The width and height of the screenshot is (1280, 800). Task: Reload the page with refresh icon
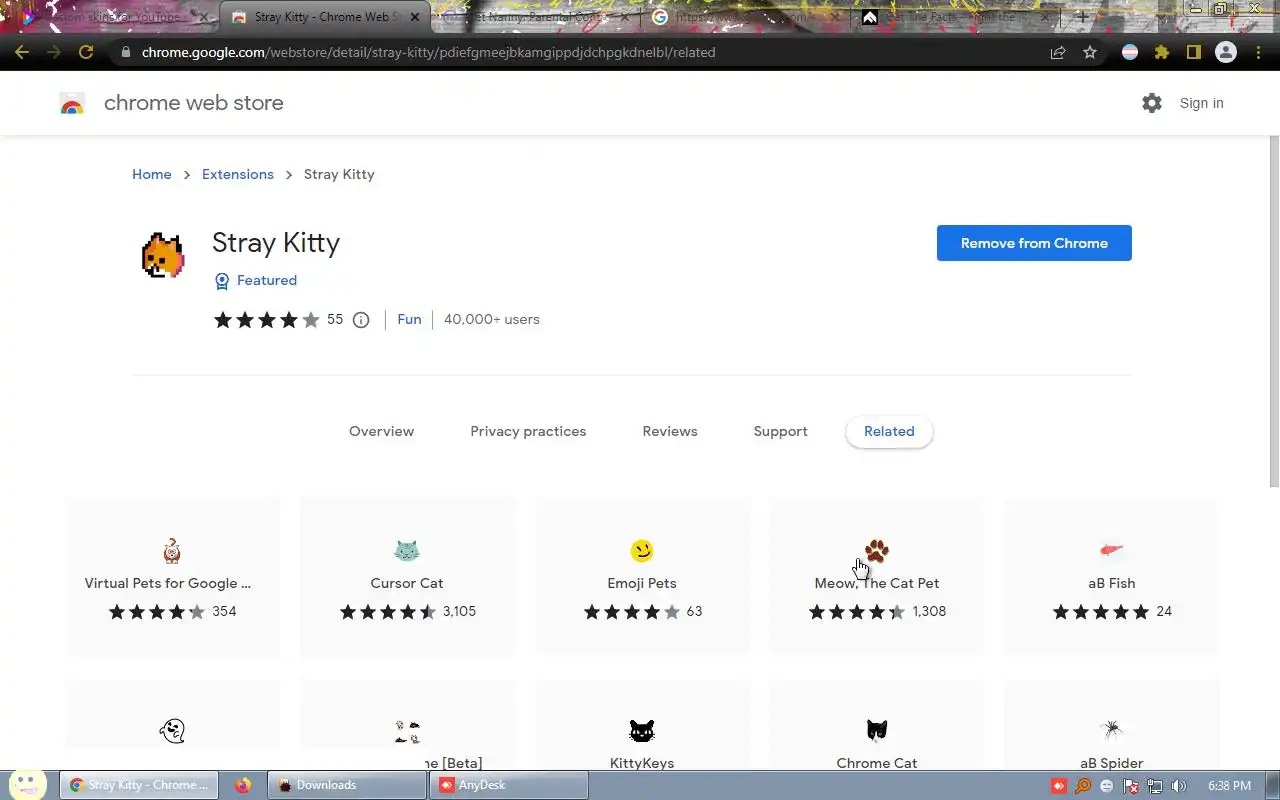pyautogui.click(x=86, y=52)
